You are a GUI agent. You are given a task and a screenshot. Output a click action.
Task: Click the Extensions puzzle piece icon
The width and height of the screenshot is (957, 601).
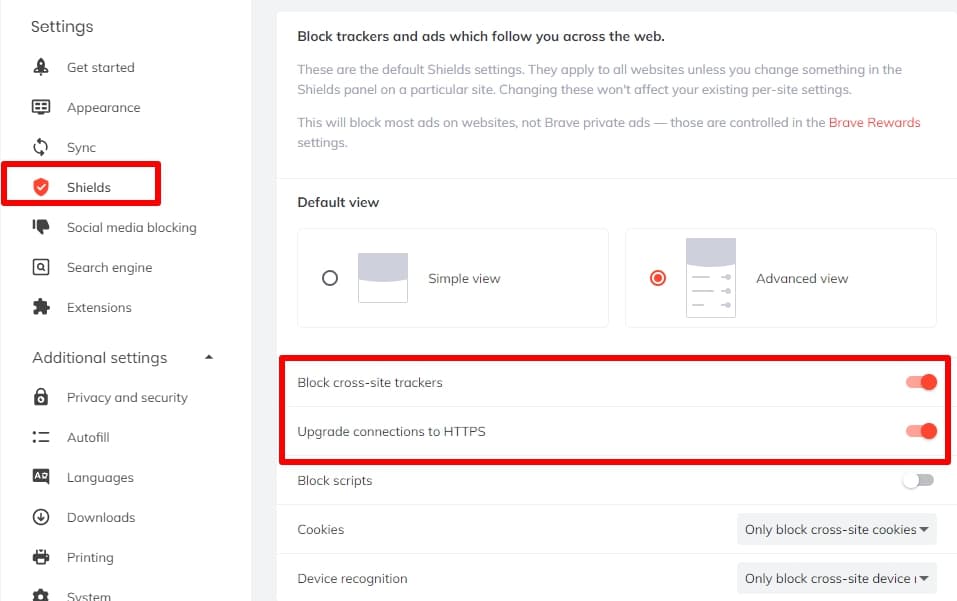41,307
